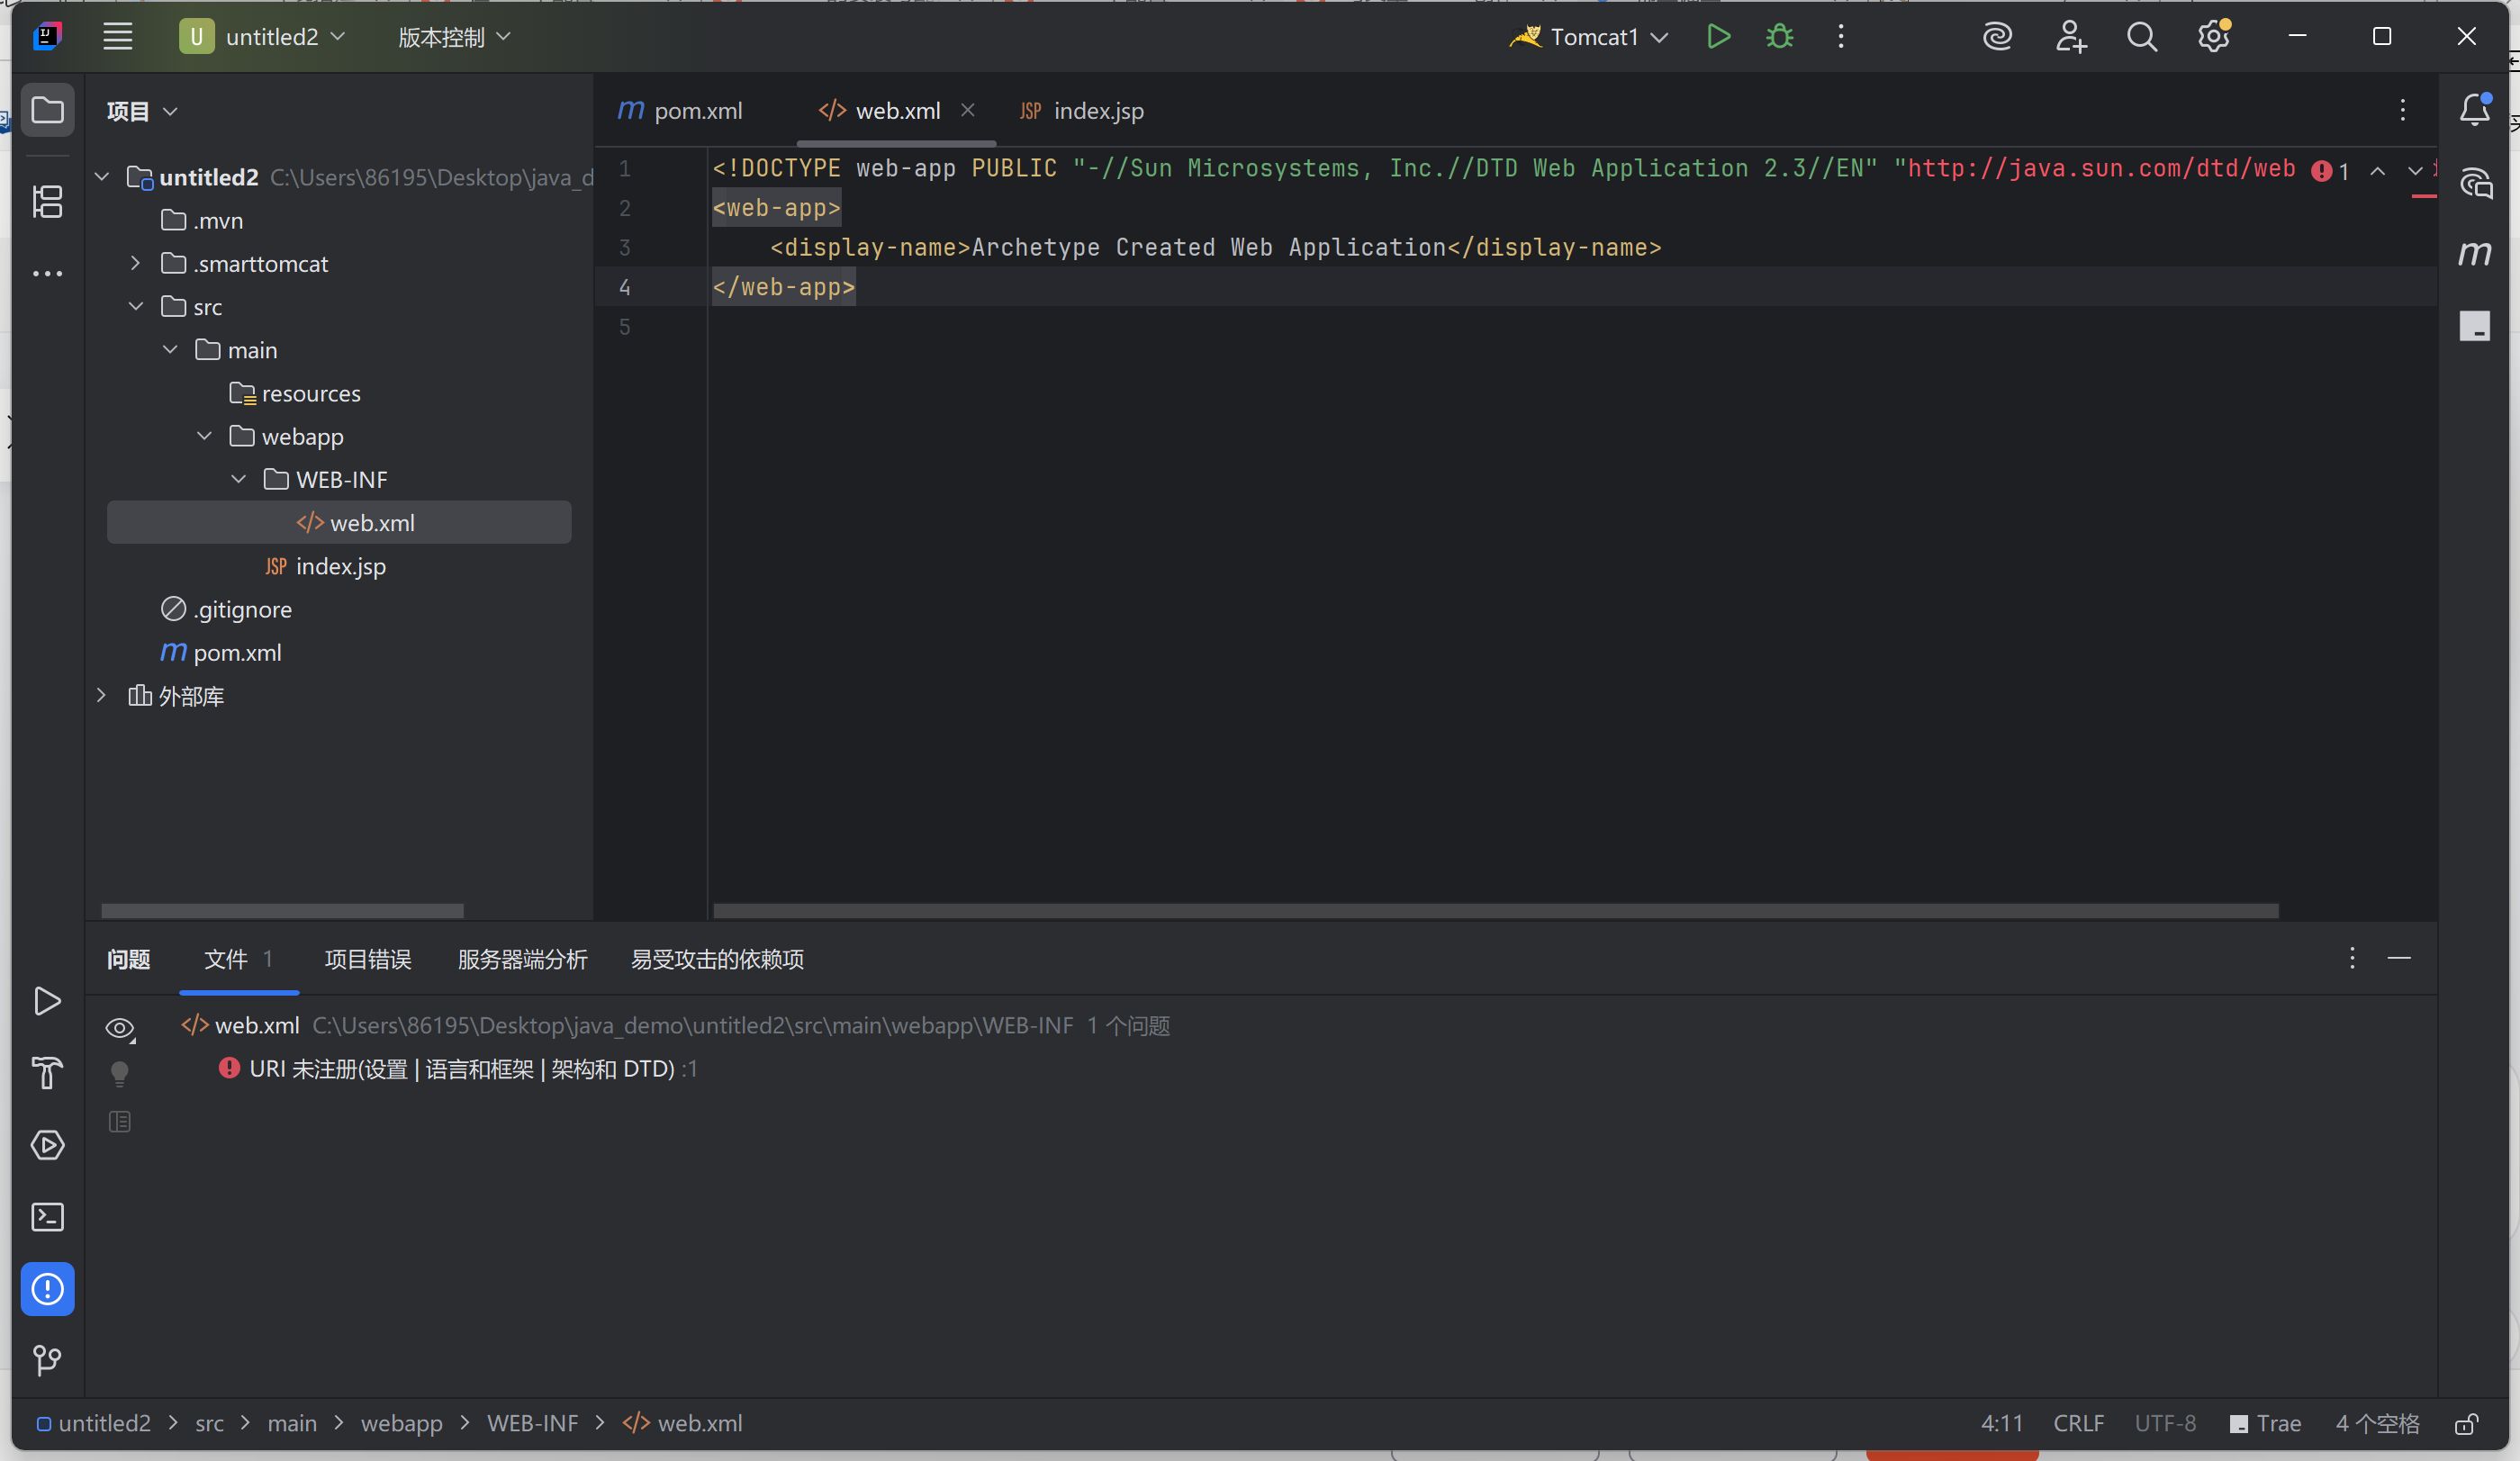Open the Build hammer tool window
Viewport: 2520px width, 1461px height.
(47, 1073)
